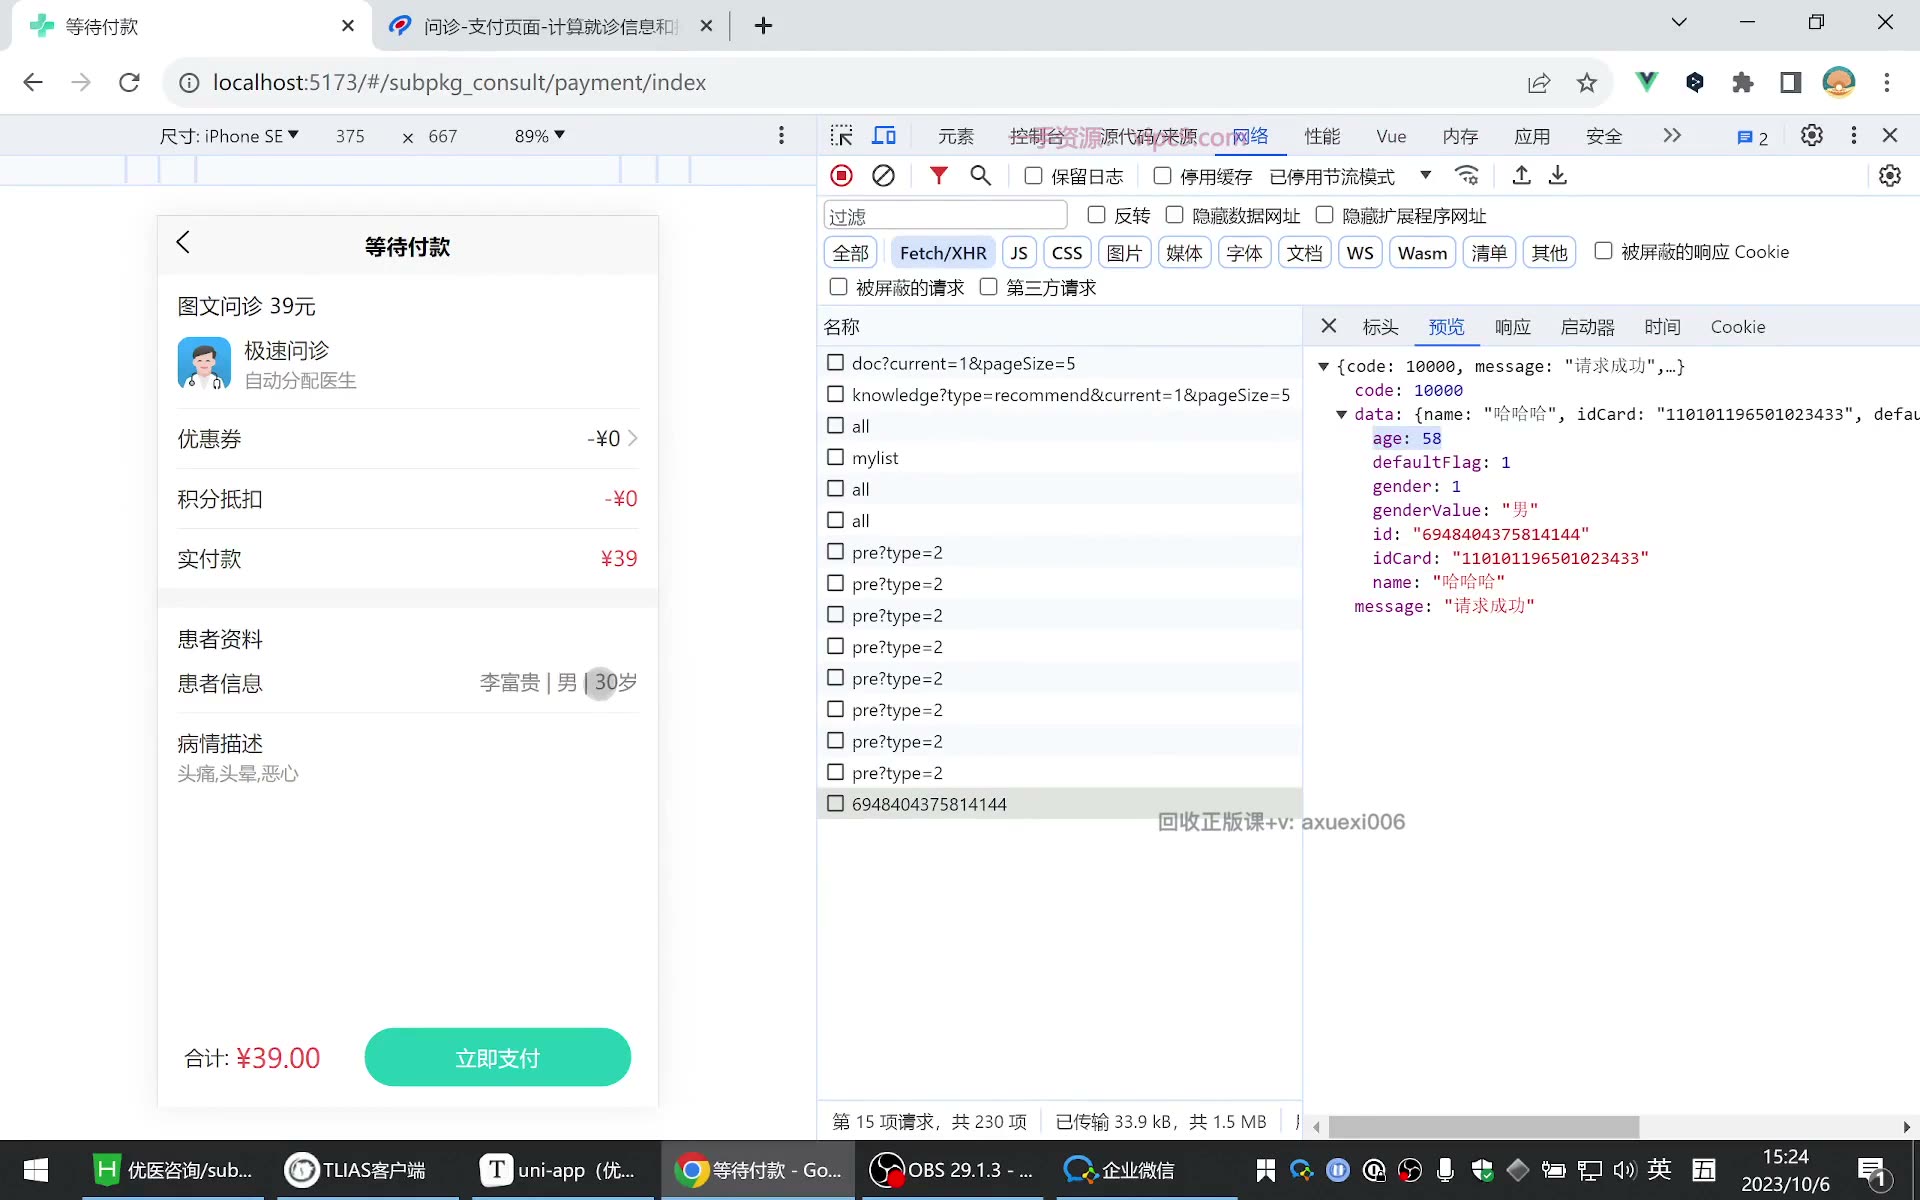Open network settings gear icon
Image resolution: width=1920 pixels, height=1200 pixels.
1889,176
